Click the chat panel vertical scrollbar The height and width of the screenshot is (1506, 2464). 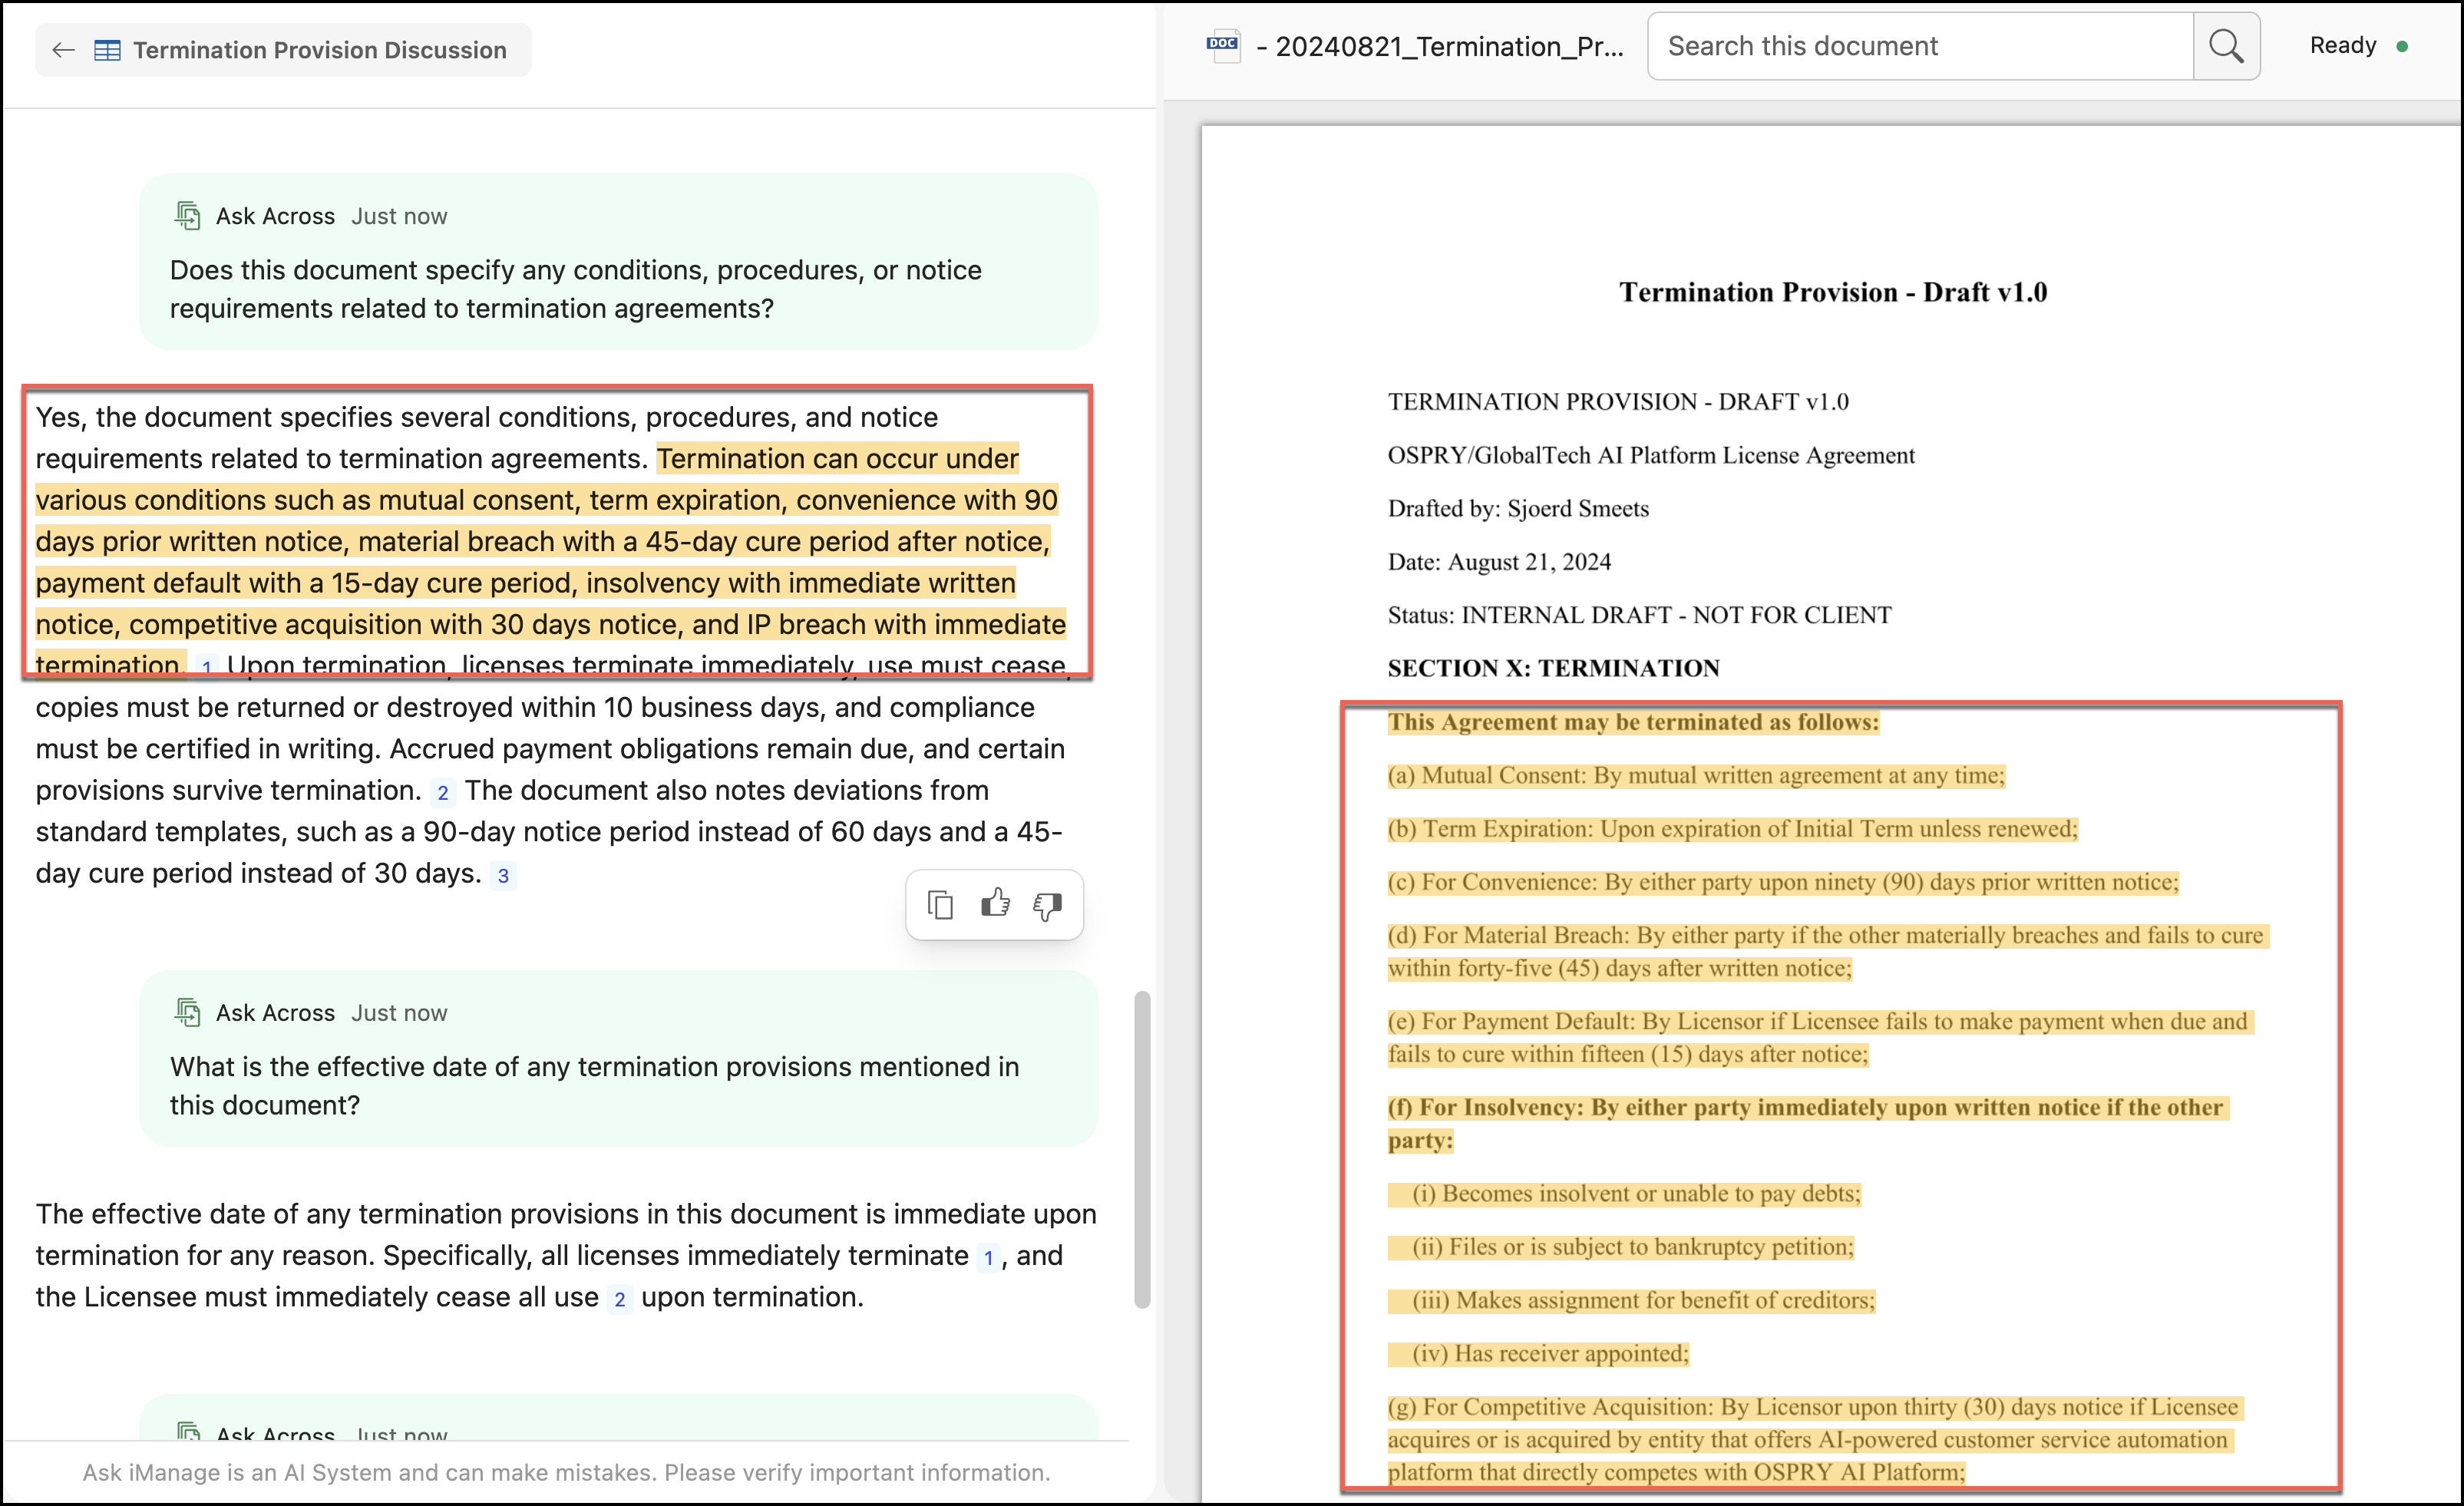[x=1142, y=1150]
